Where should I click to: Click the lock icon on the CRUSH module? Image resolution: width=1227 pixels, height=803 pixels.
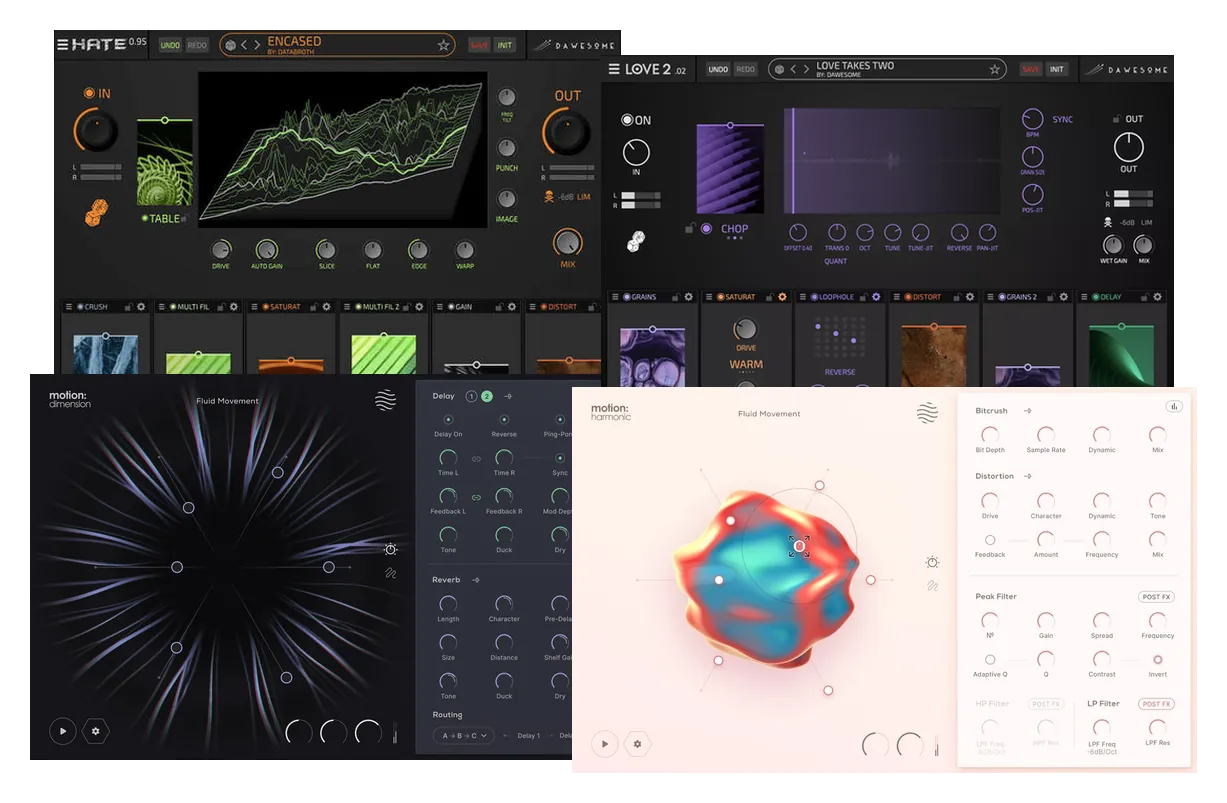tap(127, 307)
